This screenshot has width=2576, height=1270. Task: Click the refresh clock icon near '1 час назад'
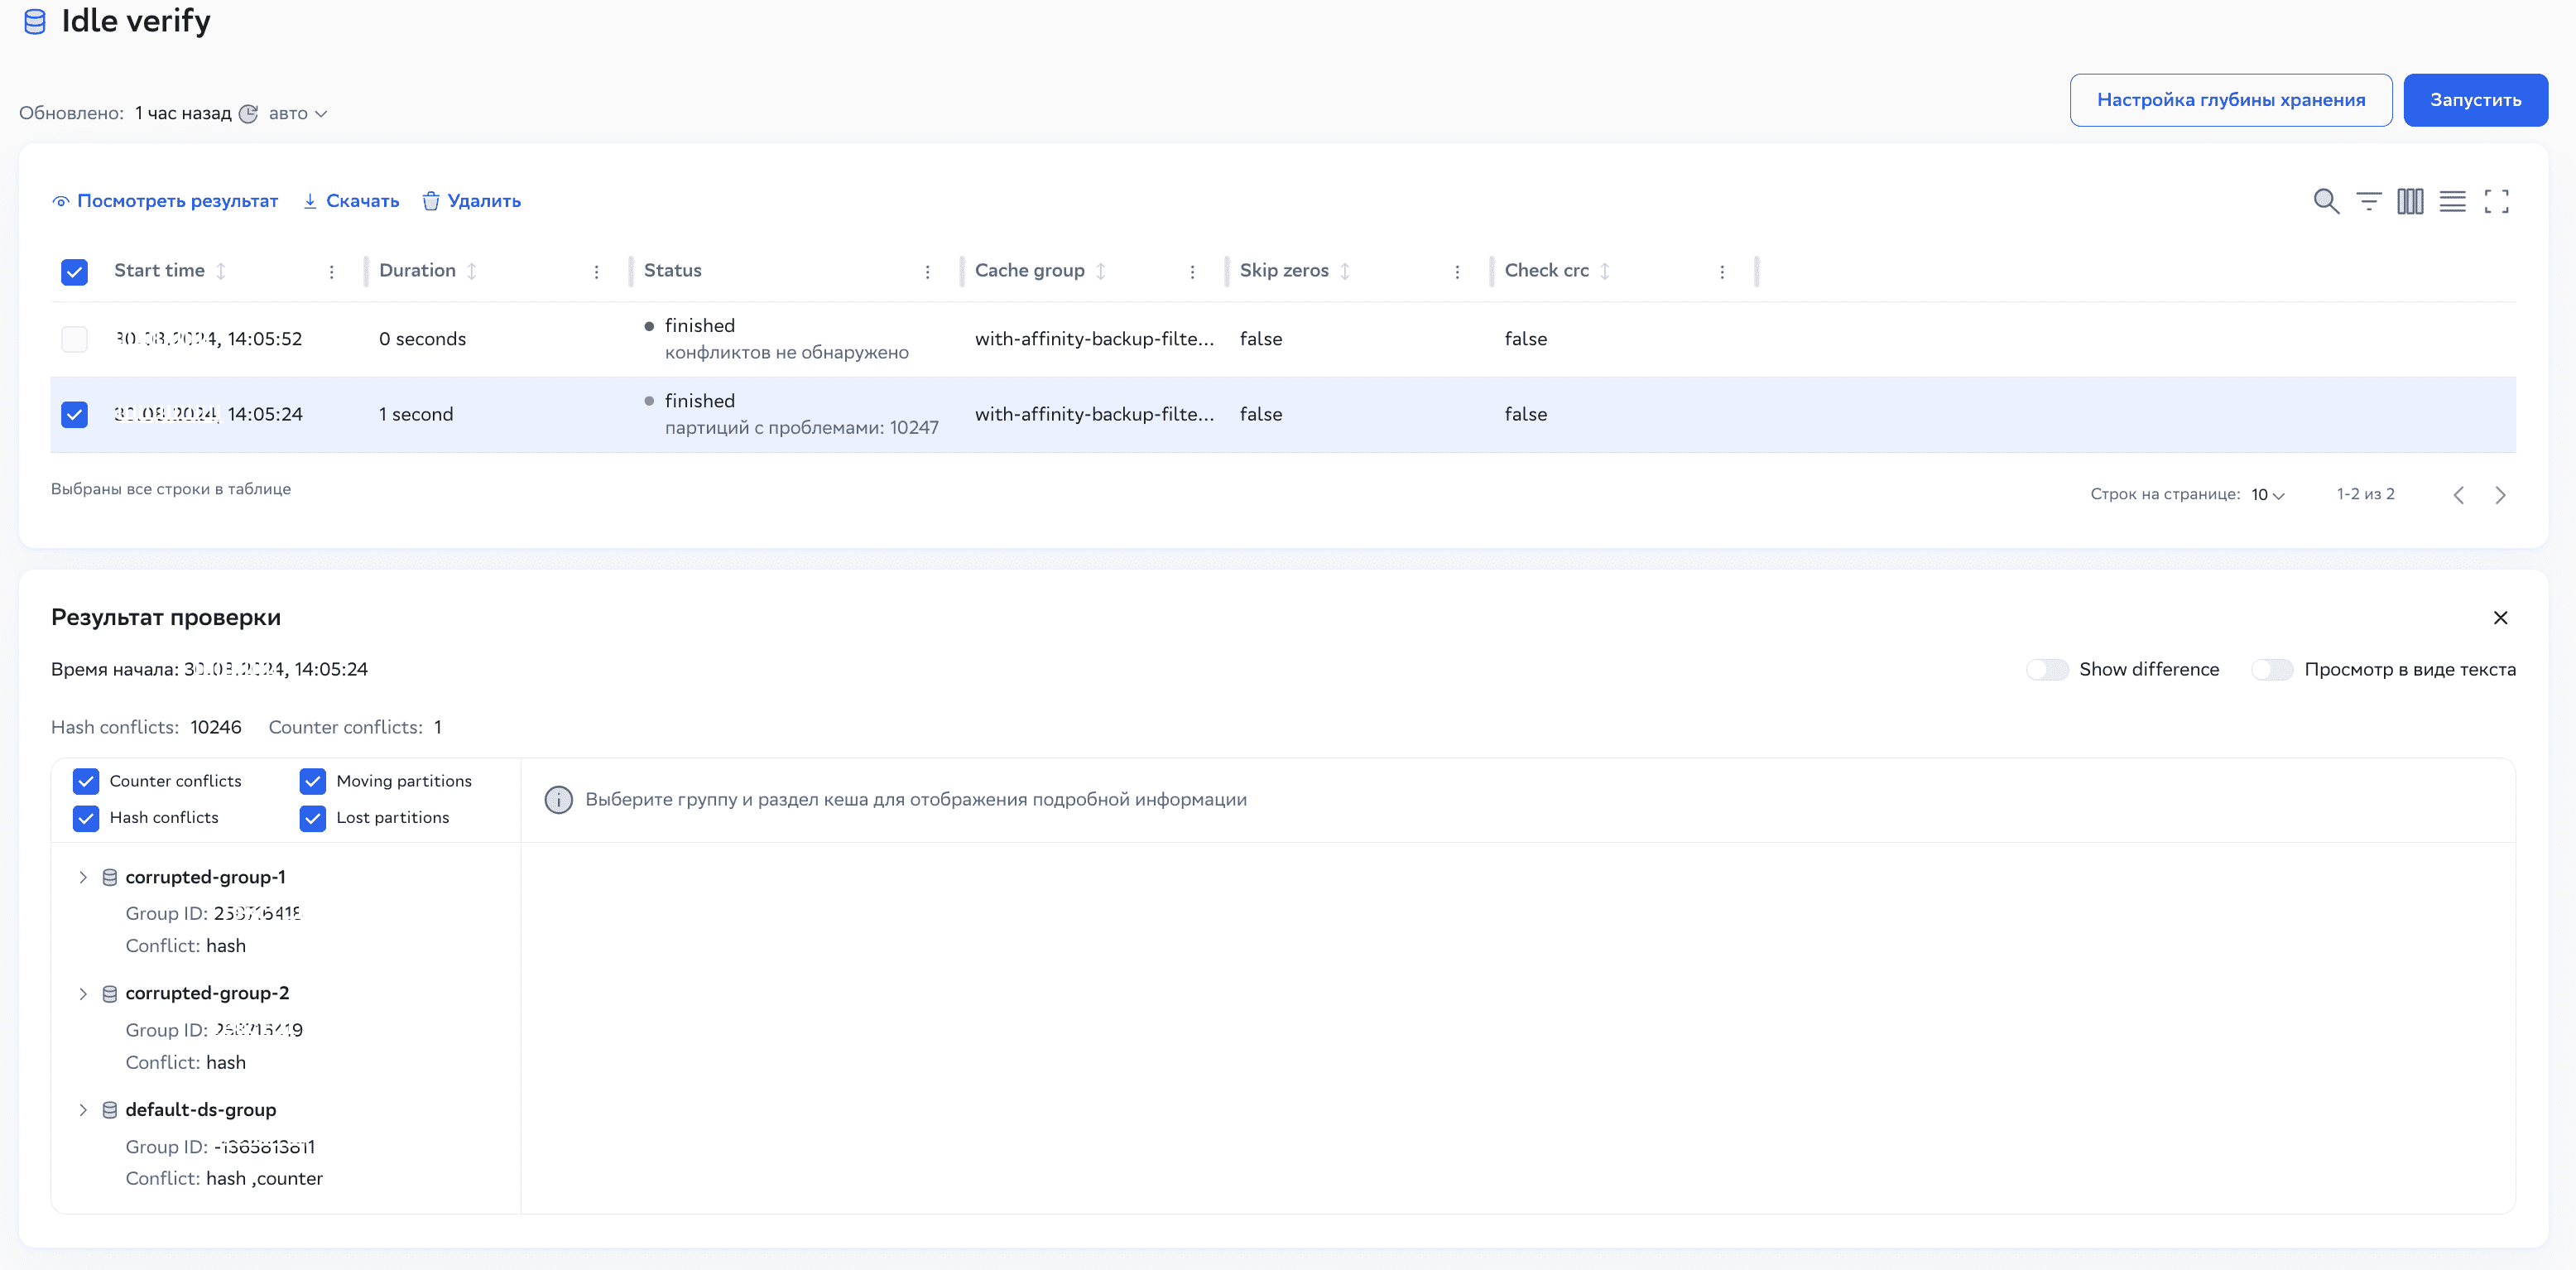249,113
